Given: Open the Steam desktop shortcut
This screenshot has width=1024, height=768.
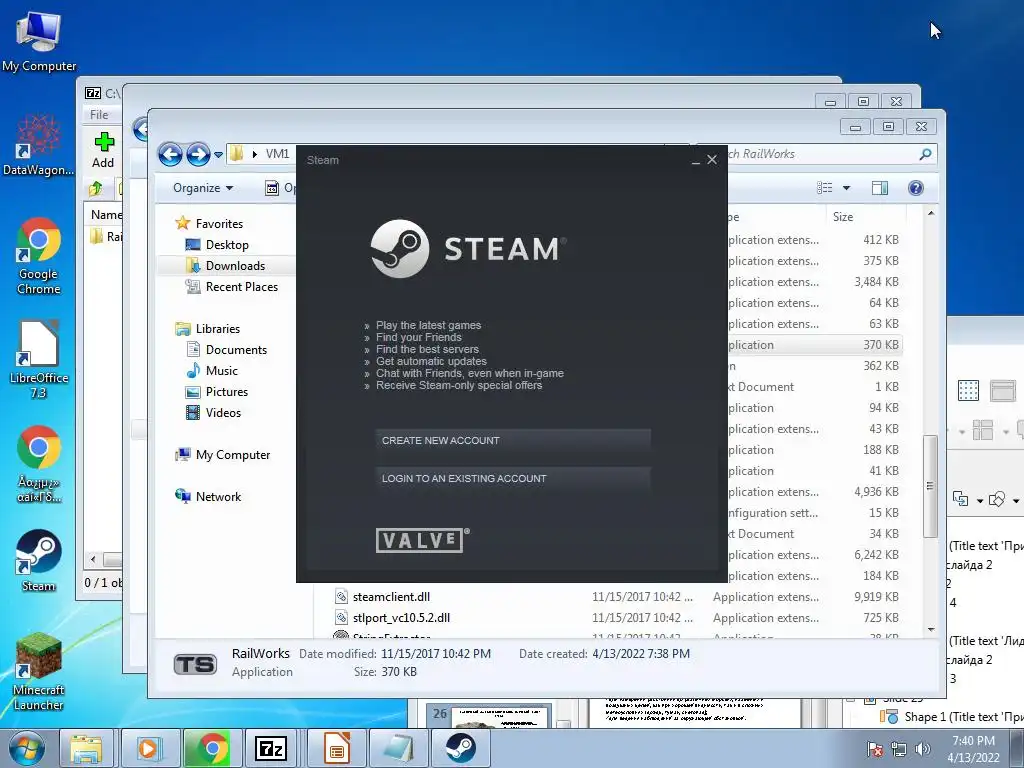Looking at the screenshot, I should click(x=39, y=561).
